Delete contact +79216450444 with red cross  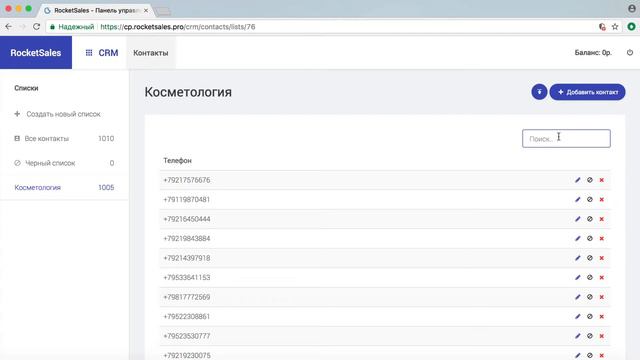coord(602,219)
